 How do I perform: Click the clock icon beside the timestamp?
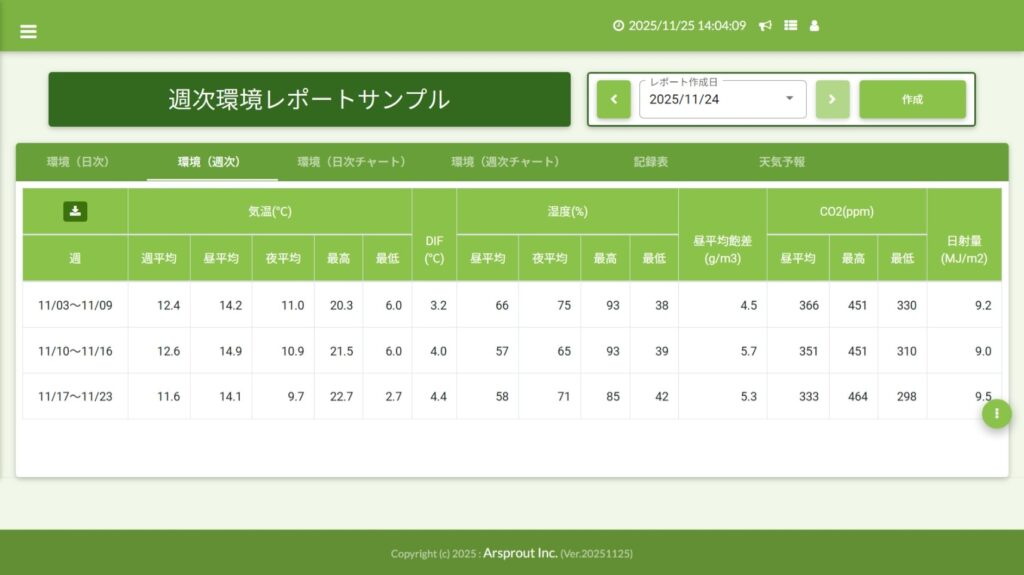click(x=618, y=26)
